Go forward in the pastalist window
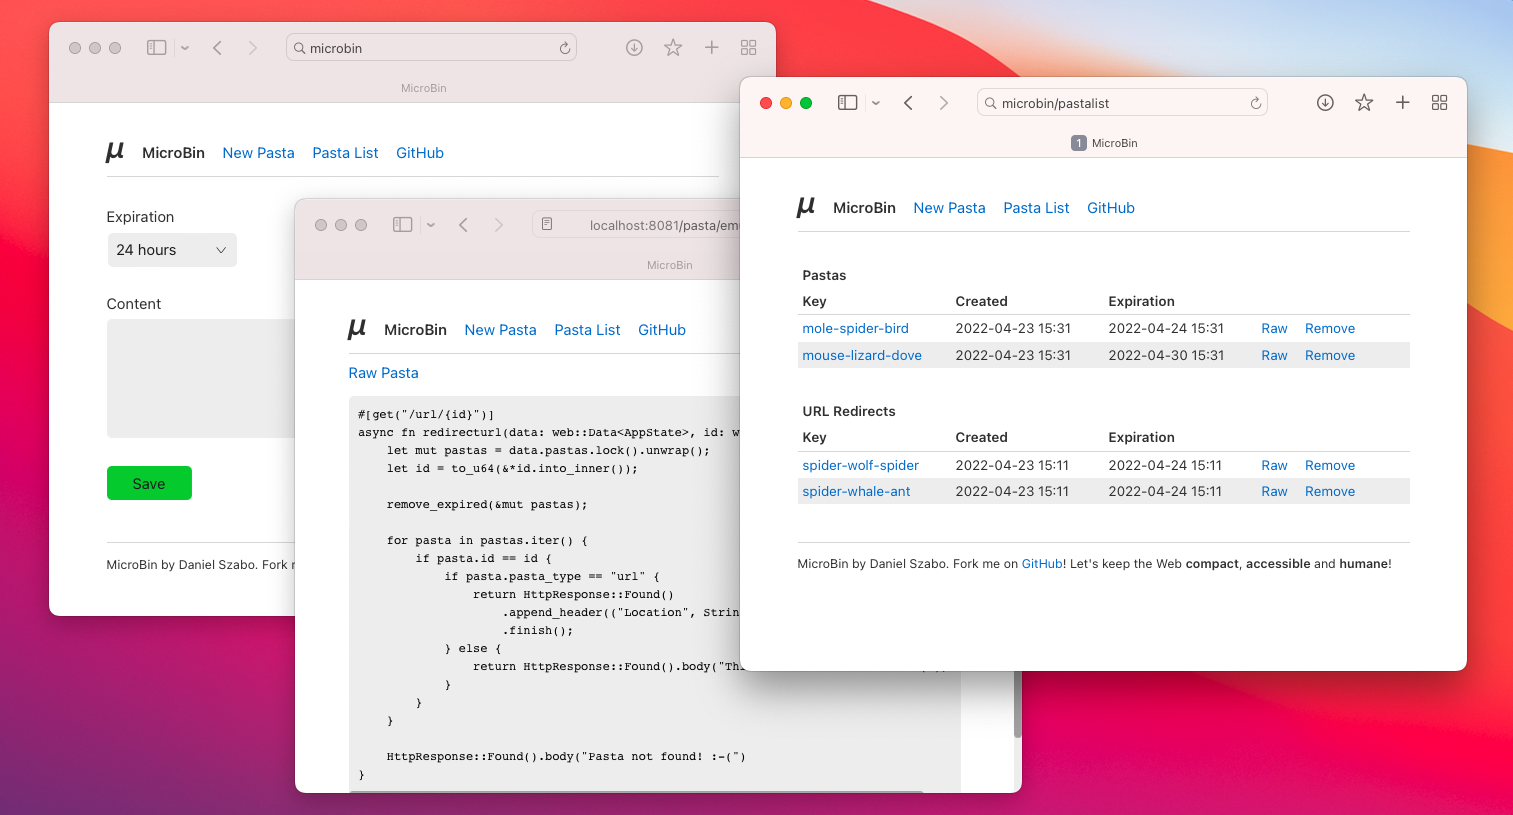This screenshot has width=1513, height=815. tap(943, 103)
